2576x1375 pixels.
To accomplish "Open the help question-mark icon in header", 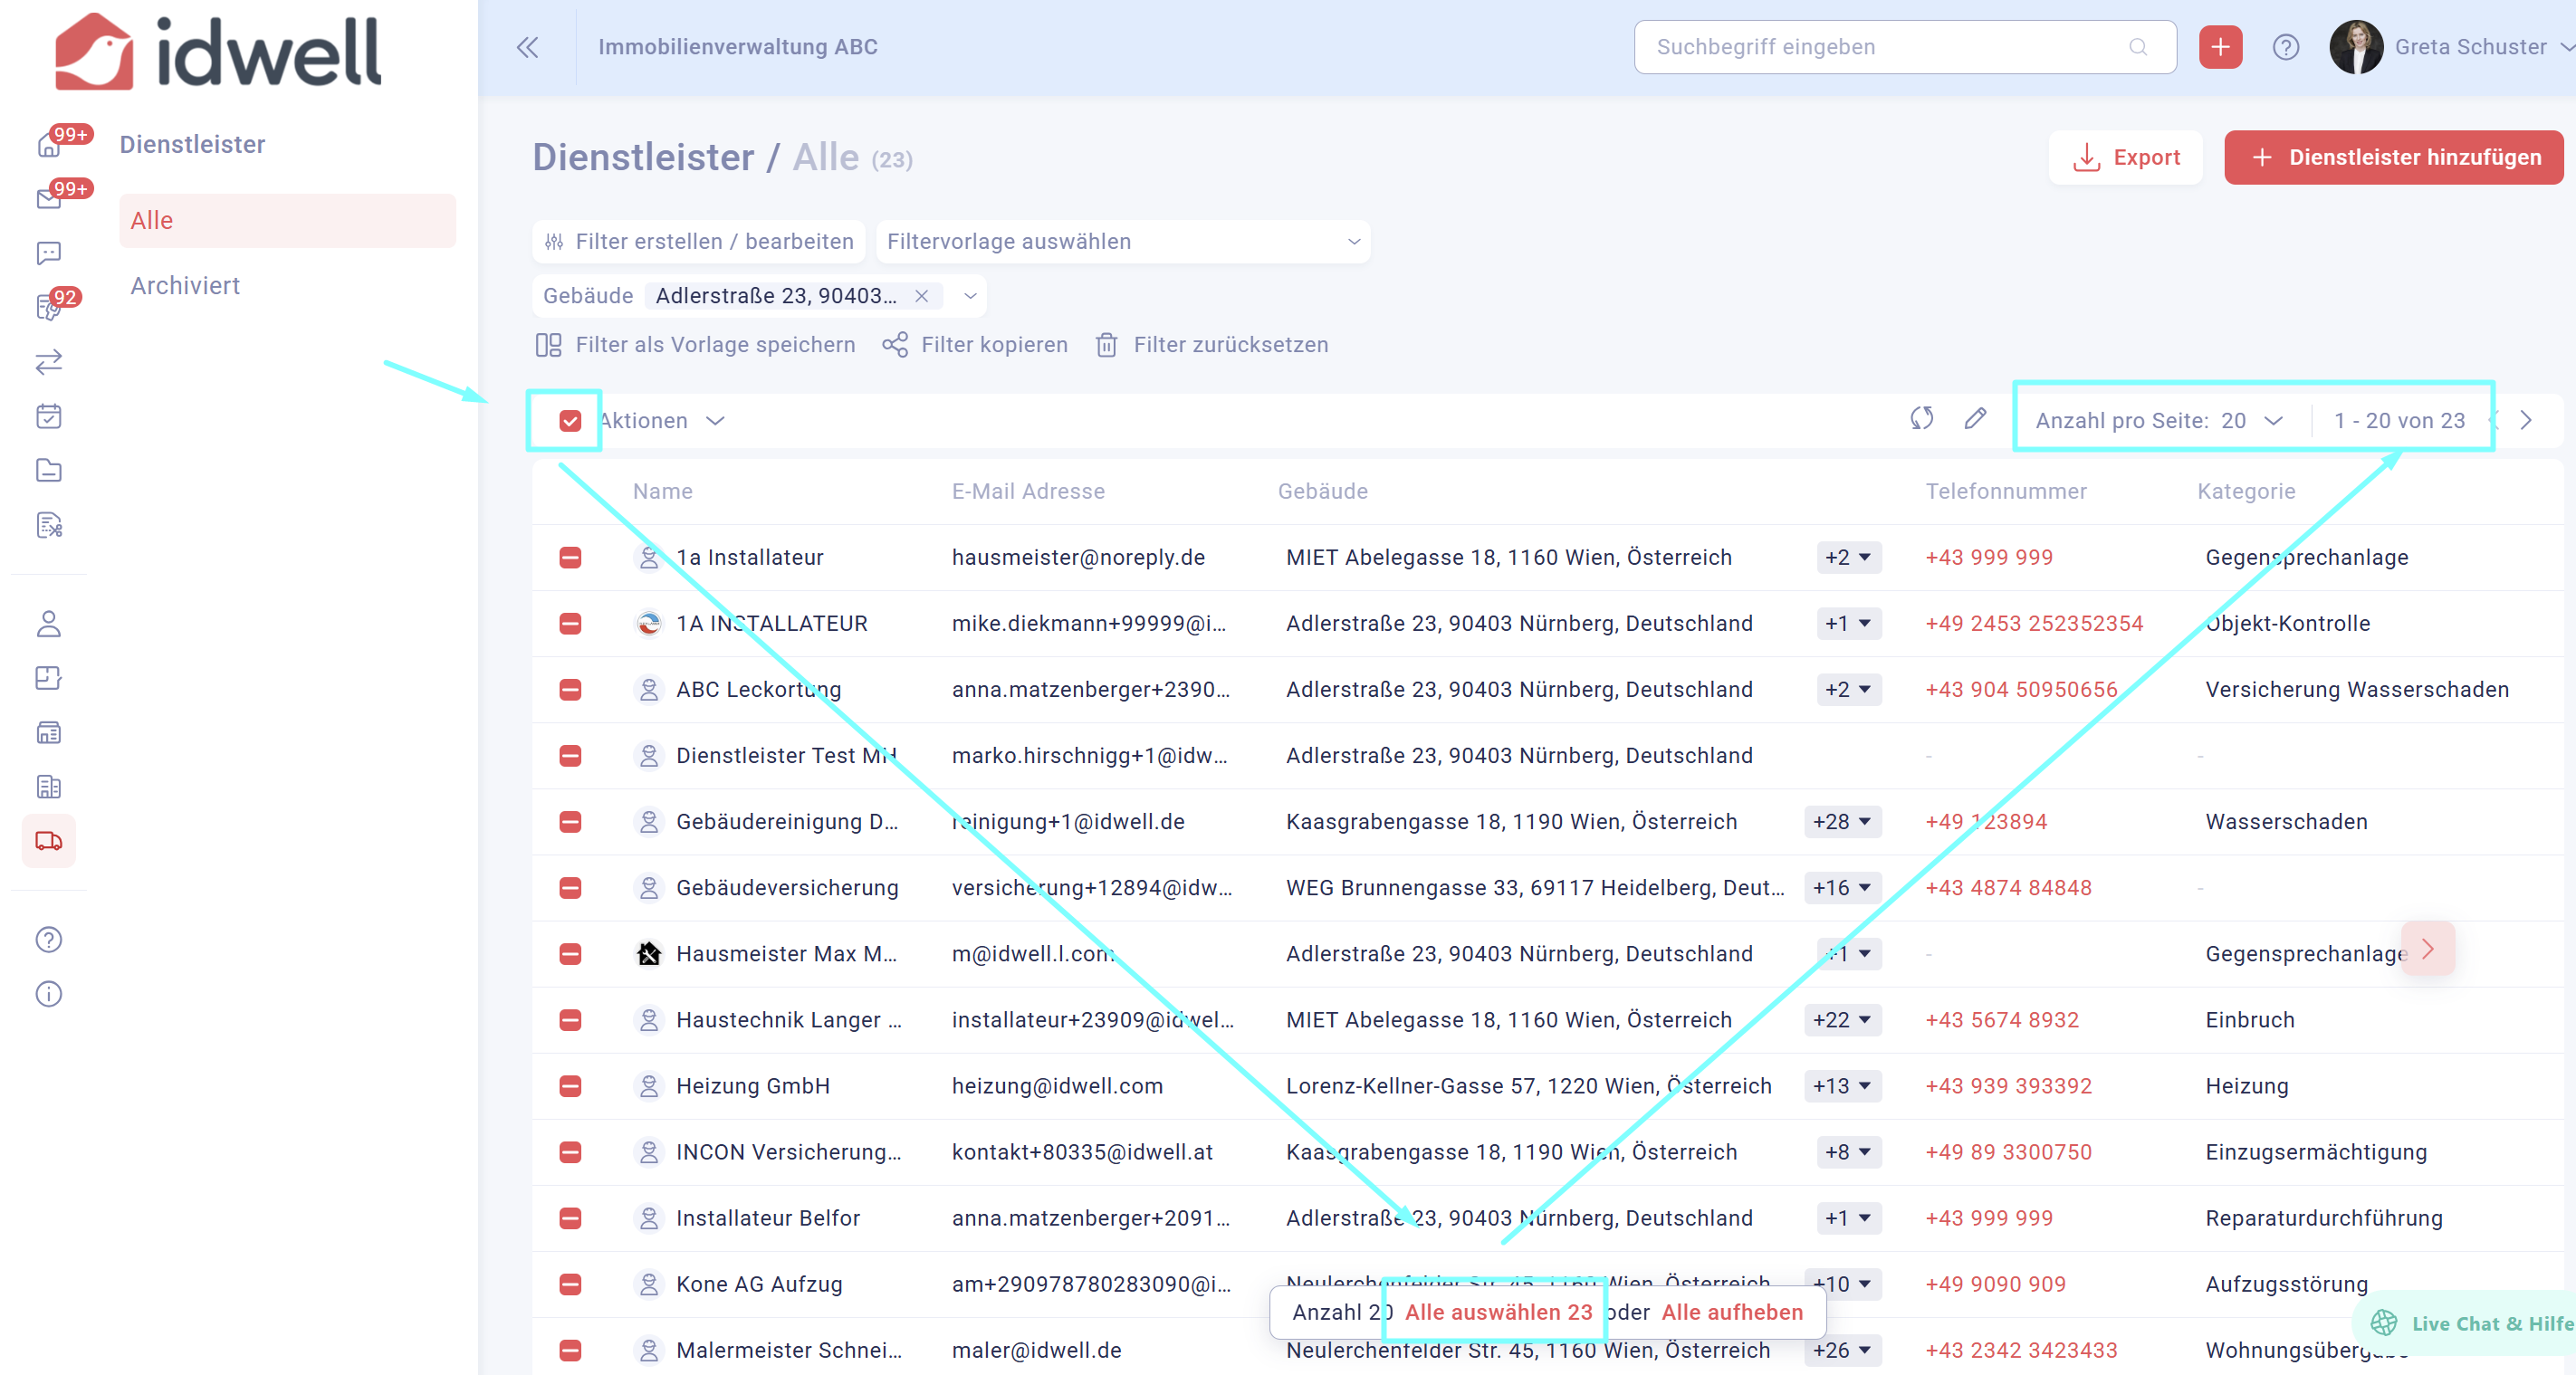I will pos(2285,47).
